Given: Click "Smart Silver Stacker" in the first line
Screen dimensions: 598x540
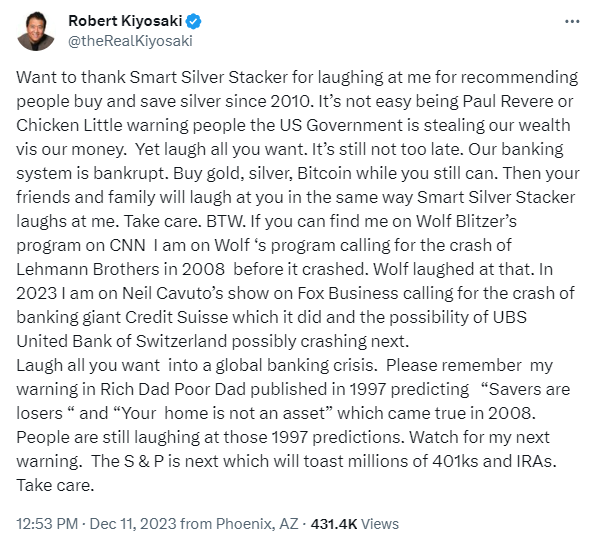Looking at the screenshot, I should [209, 77].
